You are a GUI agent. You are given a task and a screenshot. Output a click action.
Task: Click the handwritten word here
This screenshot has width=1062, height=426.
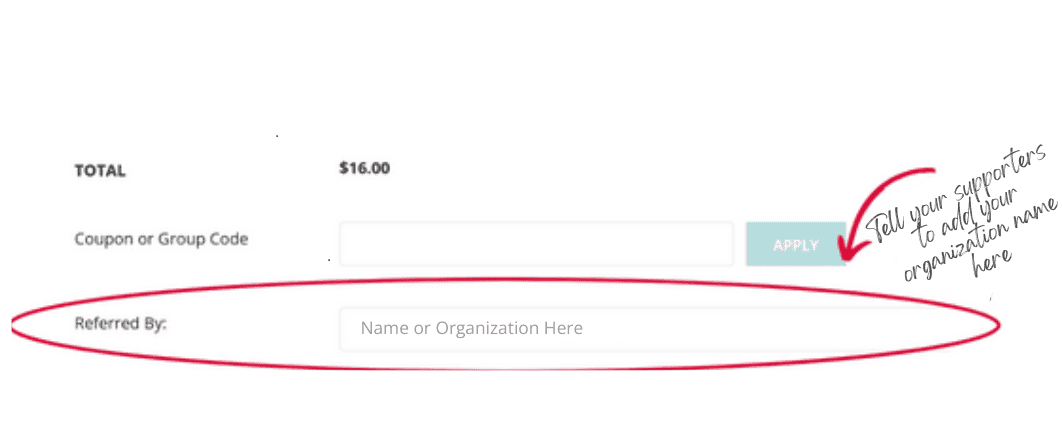[994, 264]
